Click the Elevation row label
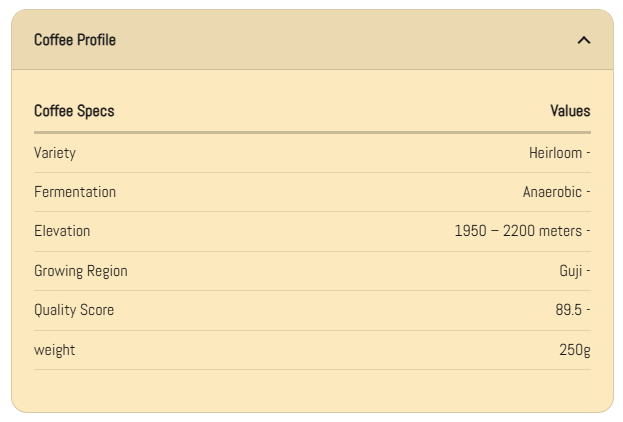Viewport: 623px width, 422px height. [62, 231]
